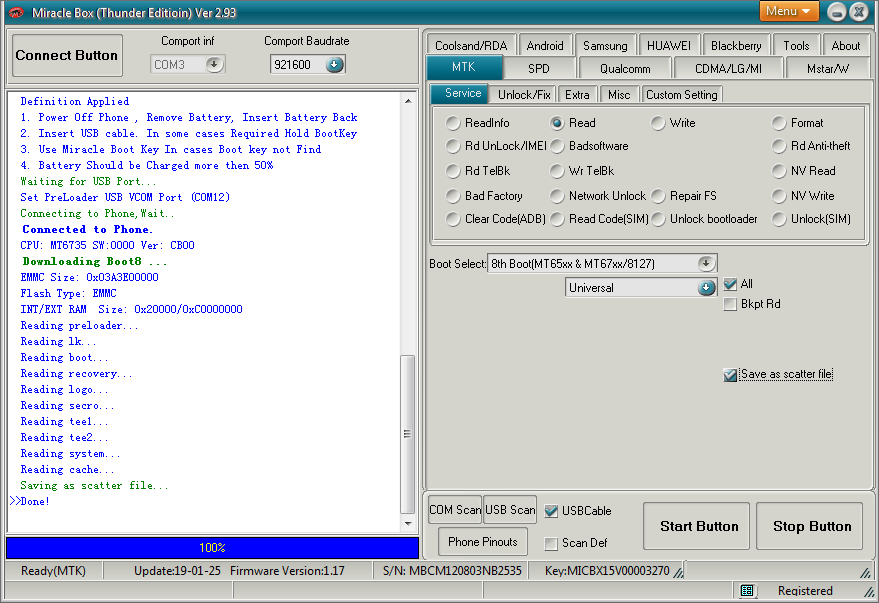Open the Misc sub-tab
Image resolution: width=879 pixels, height=603 pixels.
pyautogui.click(x=619, y=95)
